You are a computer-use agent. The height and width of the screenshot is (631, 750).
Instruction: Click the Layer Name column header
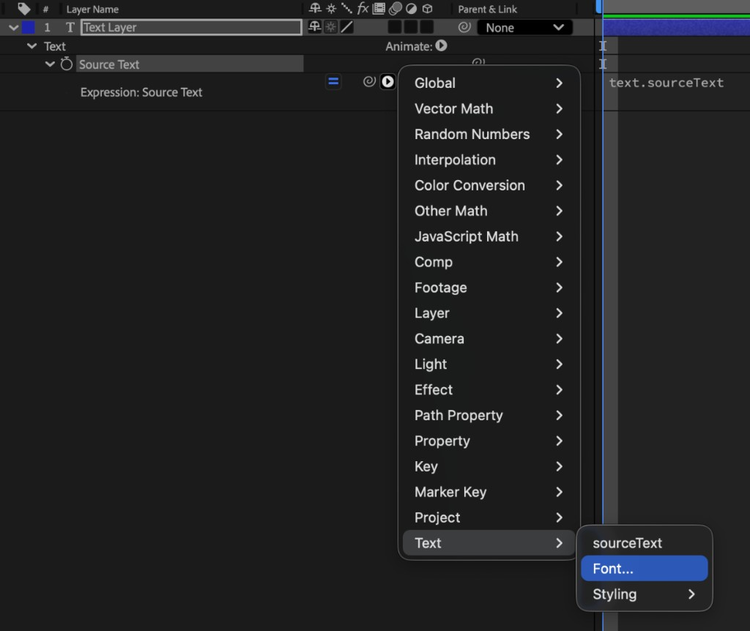[x=92, y=9]
